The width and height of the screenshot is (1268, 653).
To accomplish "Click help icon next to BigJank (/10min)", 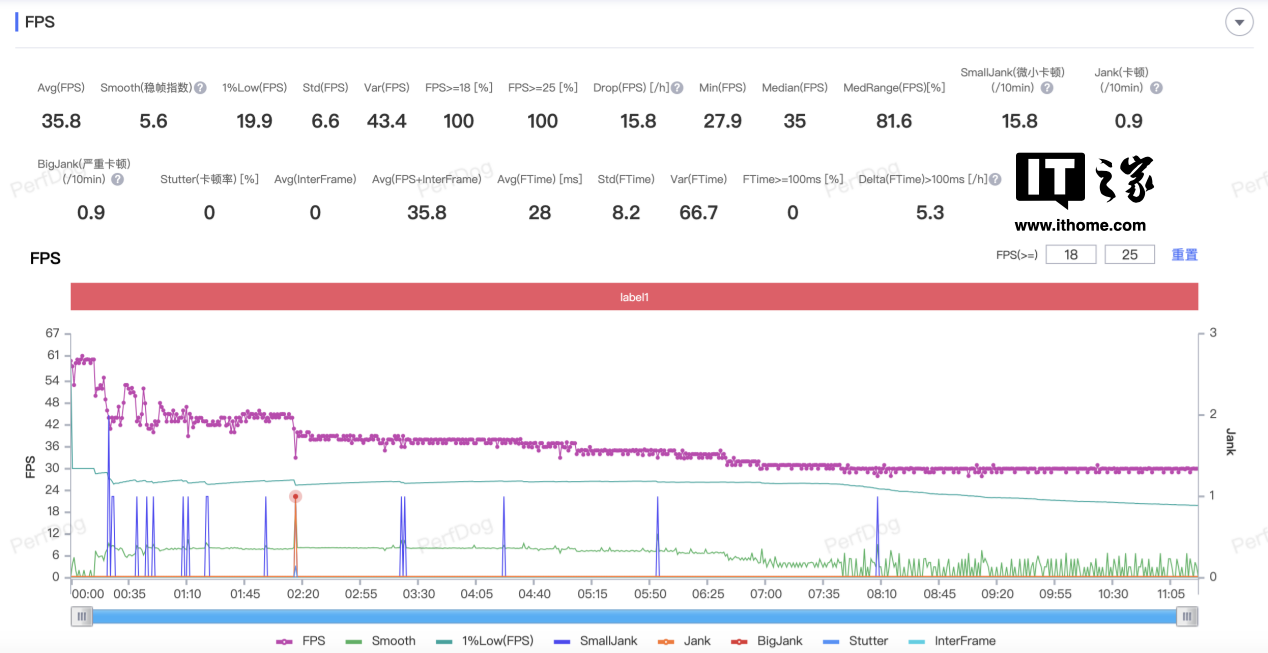I will pyautogui.click(x=117, y=180).
